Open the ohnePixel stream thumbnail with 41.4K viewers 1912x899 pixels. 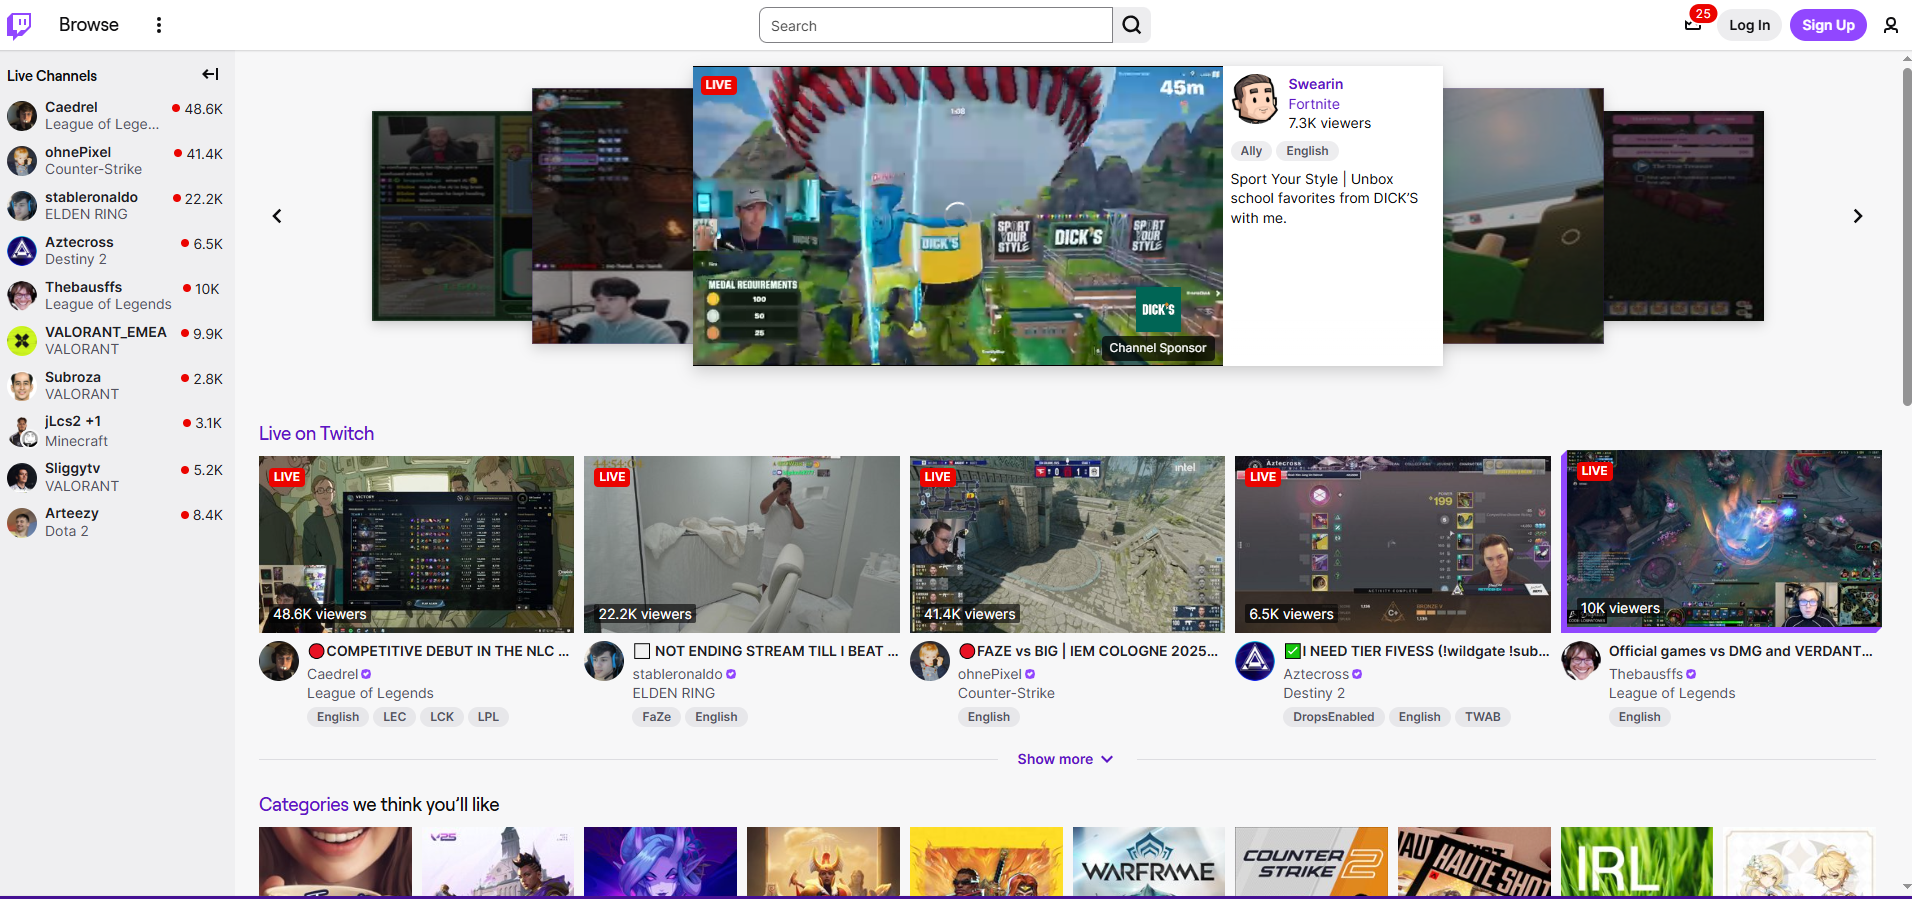1067,544
